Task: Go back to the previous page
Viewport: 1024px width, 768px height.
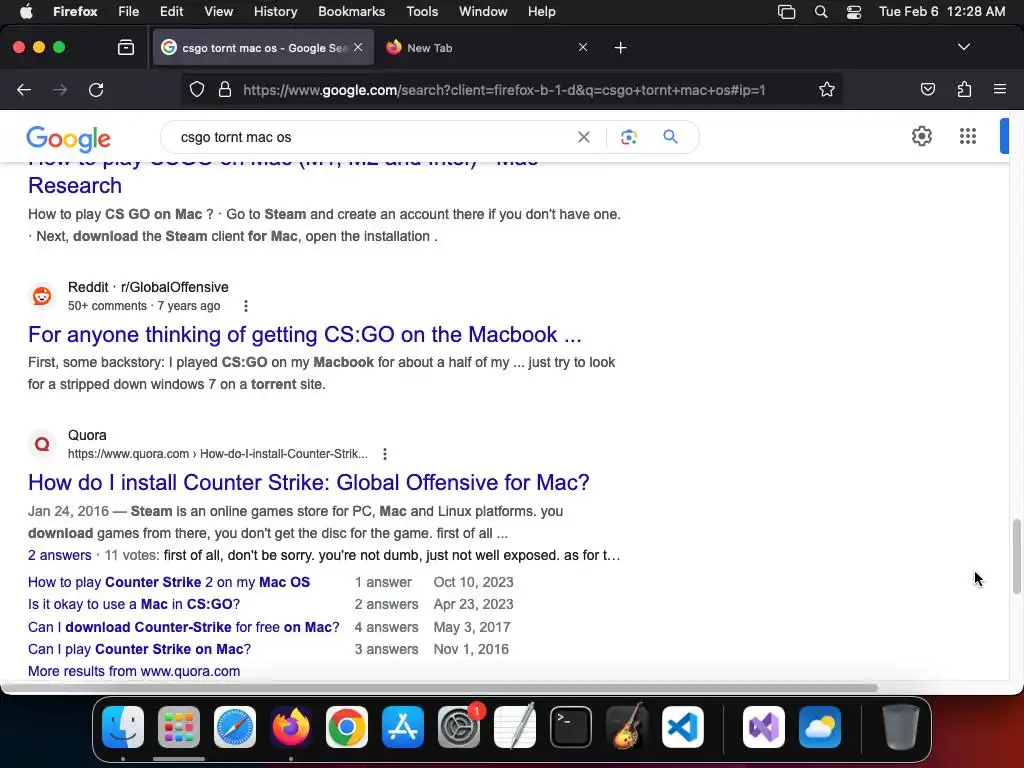Action: pos(24,89)
